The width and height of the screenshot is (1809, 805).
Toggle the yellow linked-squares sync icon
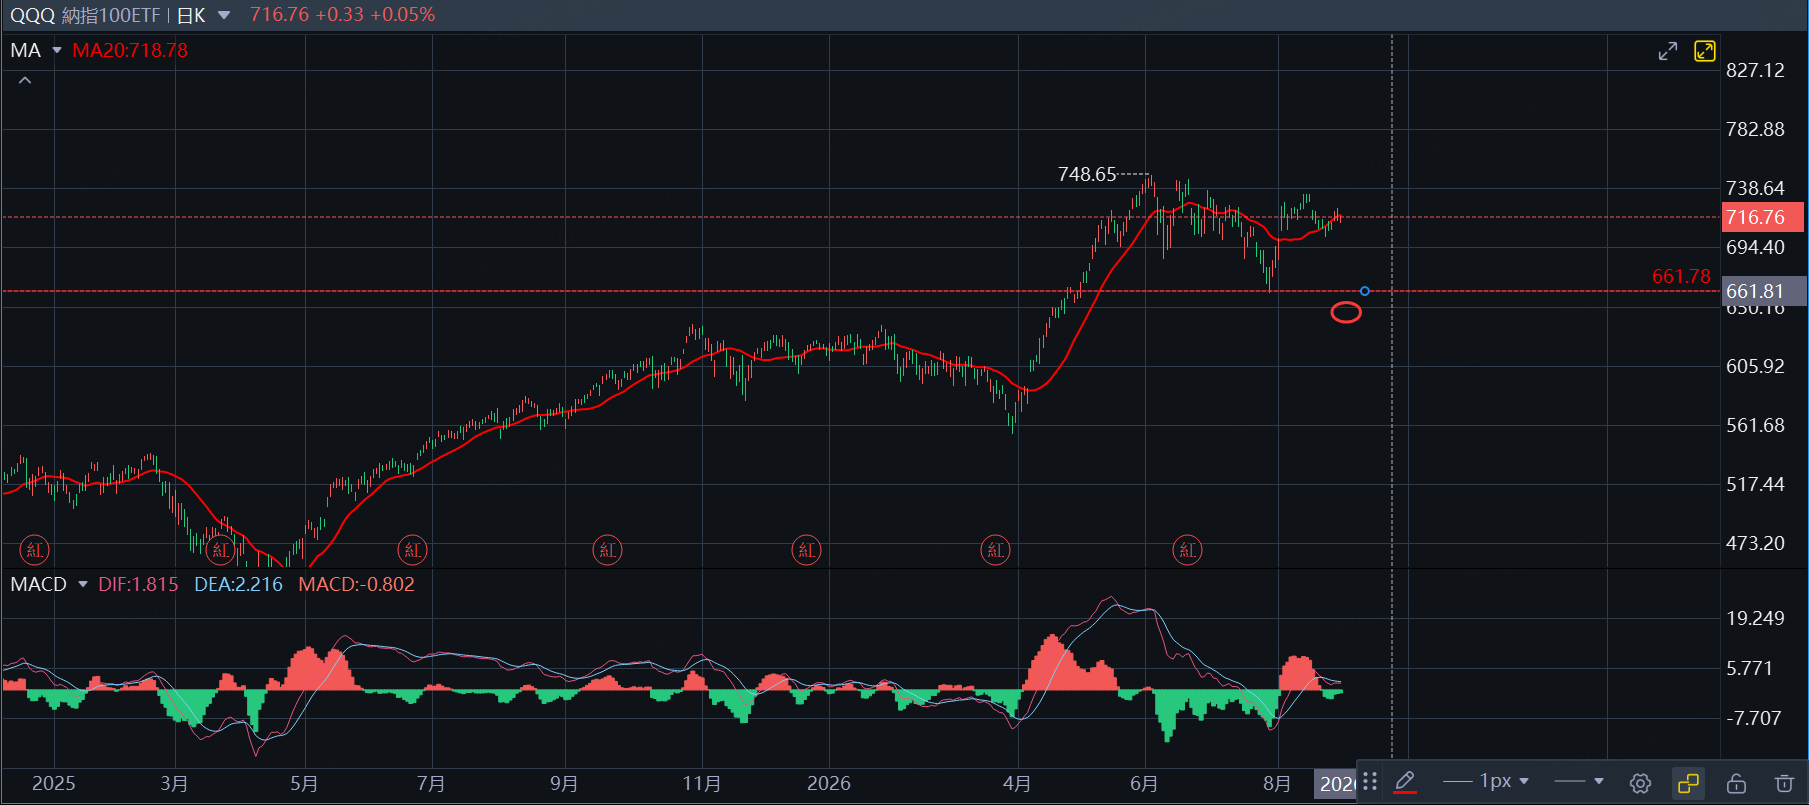tap(1688, 783)
